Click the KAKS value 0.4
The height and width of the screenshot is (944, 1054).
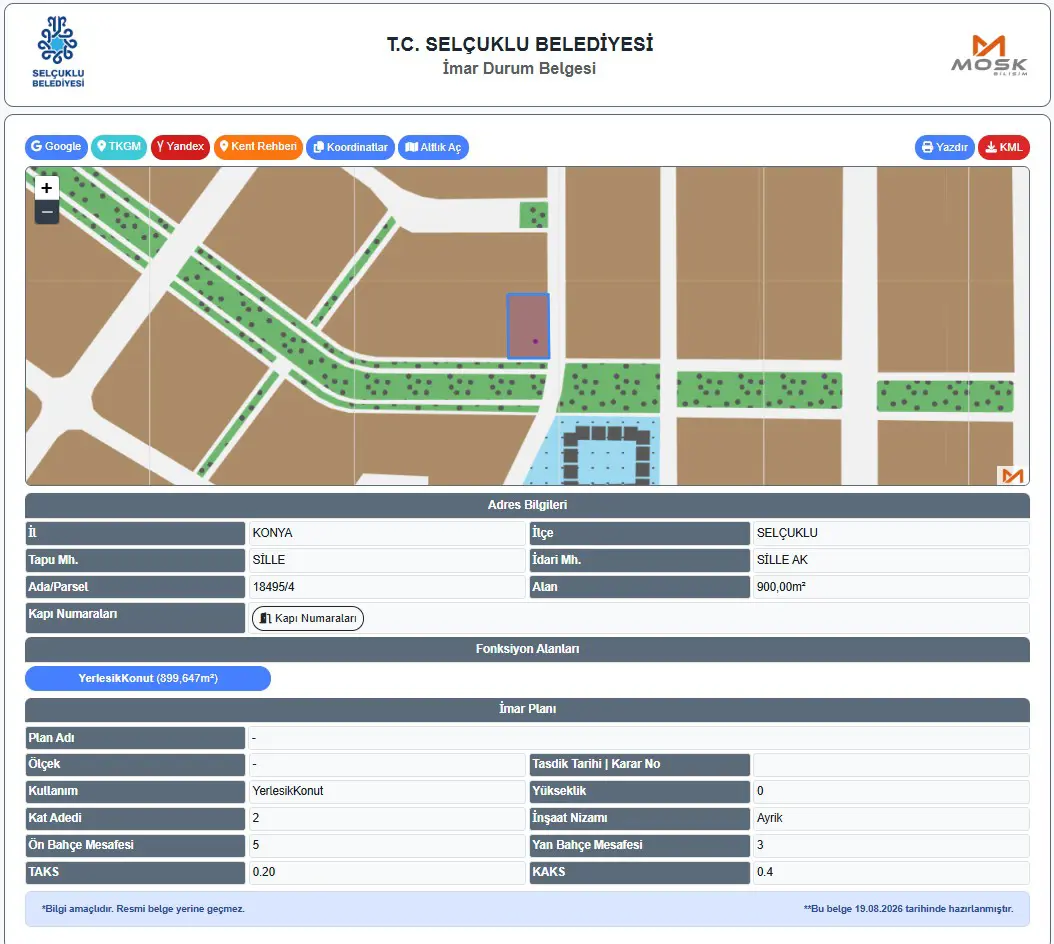click(891, 872)
